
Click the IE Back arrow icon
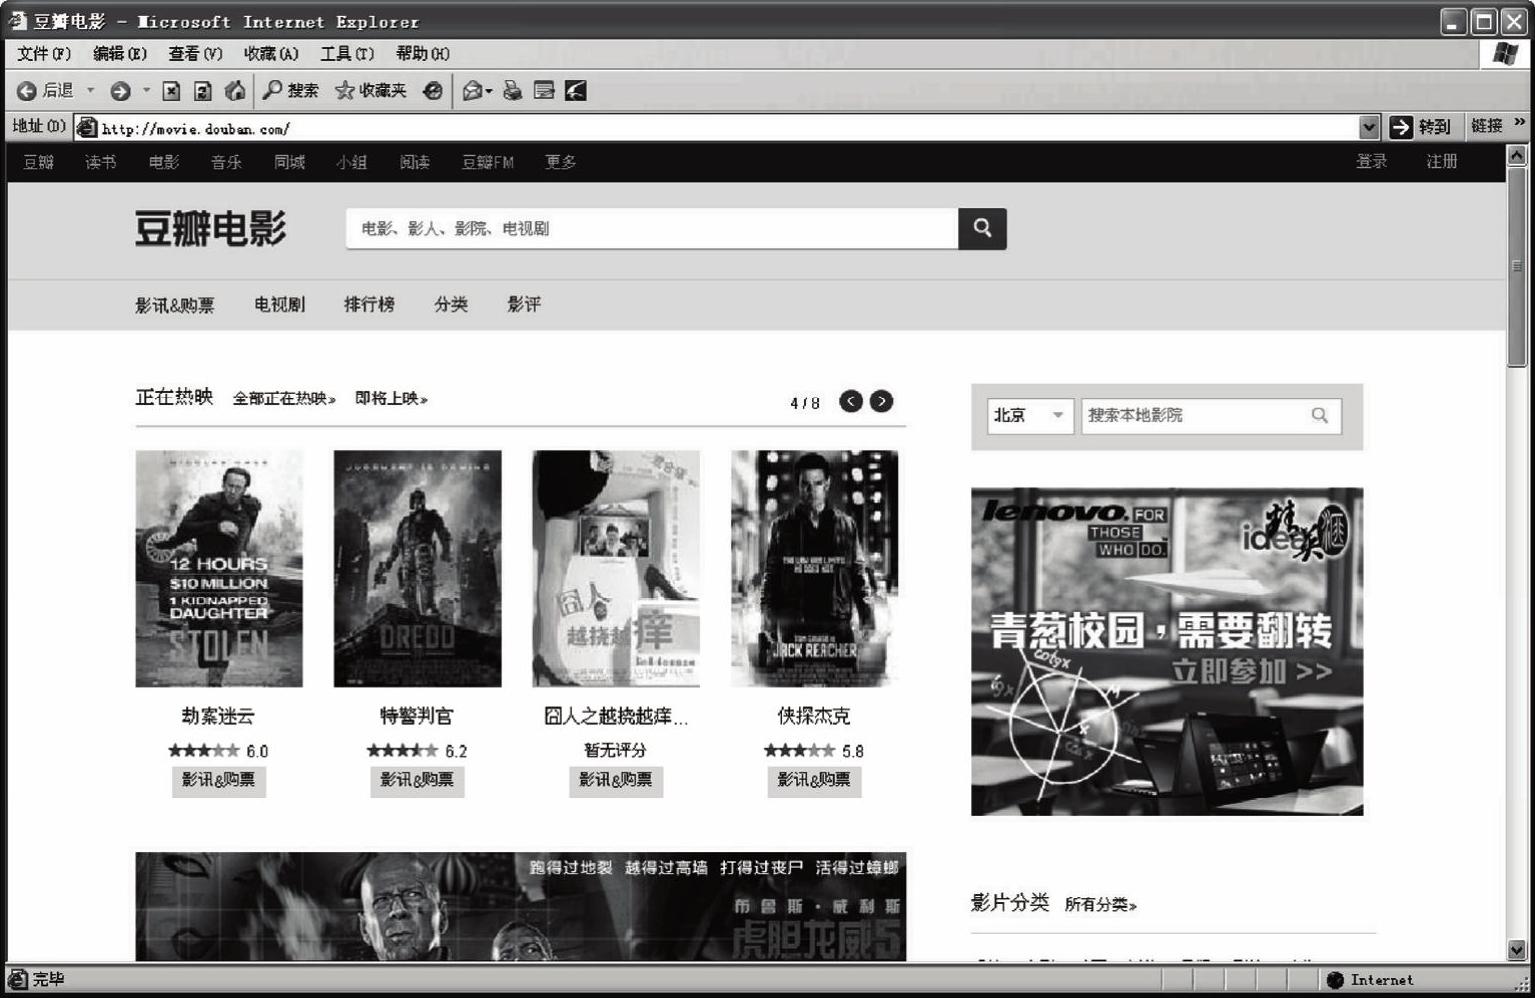coord(27,91)
